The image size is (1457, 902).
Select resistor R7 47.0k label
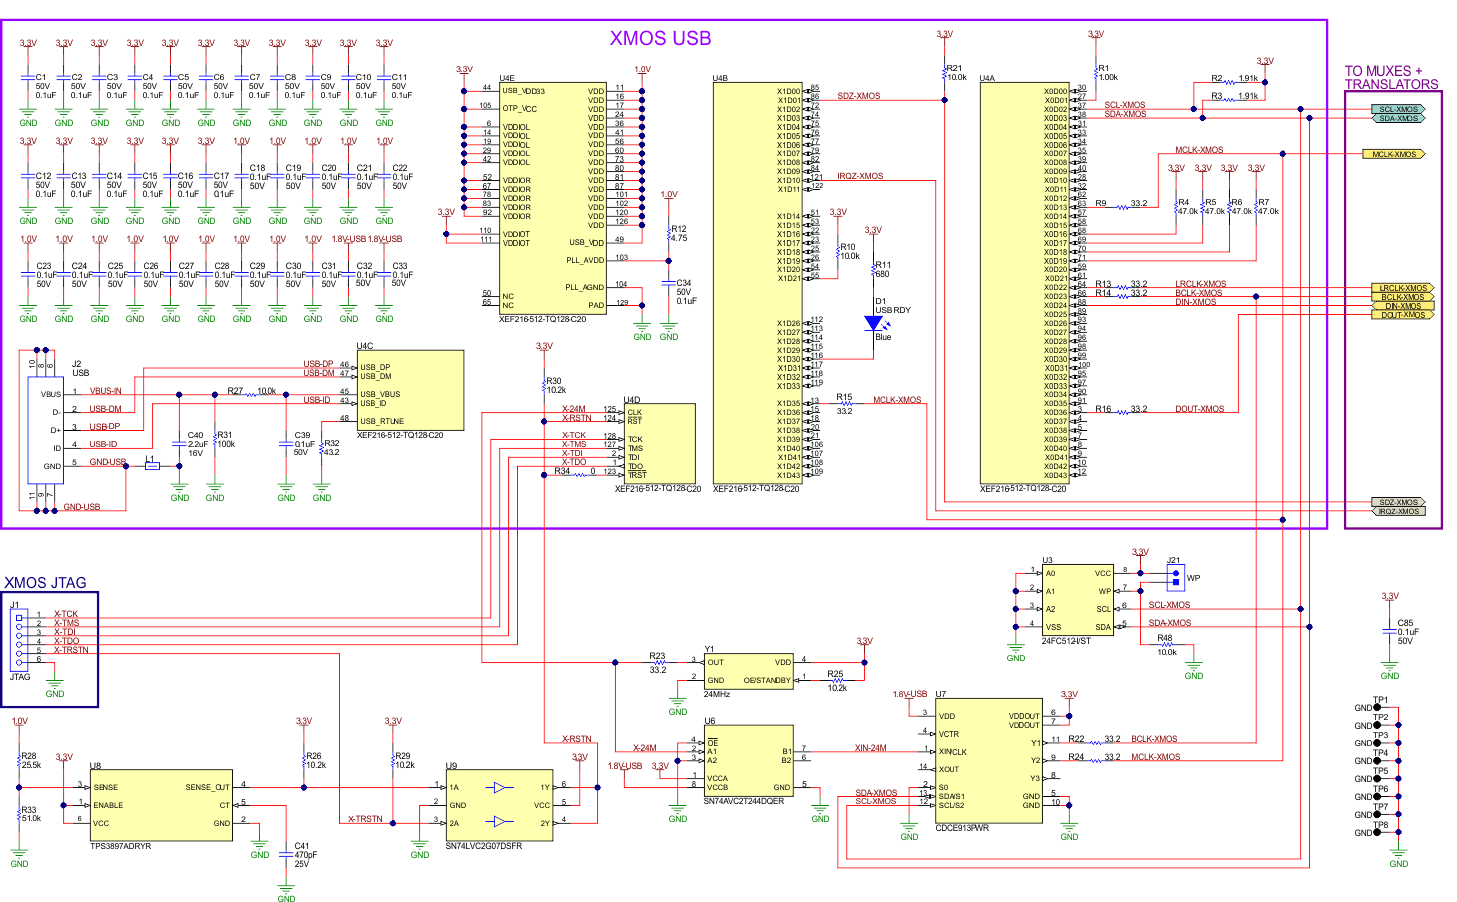pyautogui.click(x=1268, y=207)
